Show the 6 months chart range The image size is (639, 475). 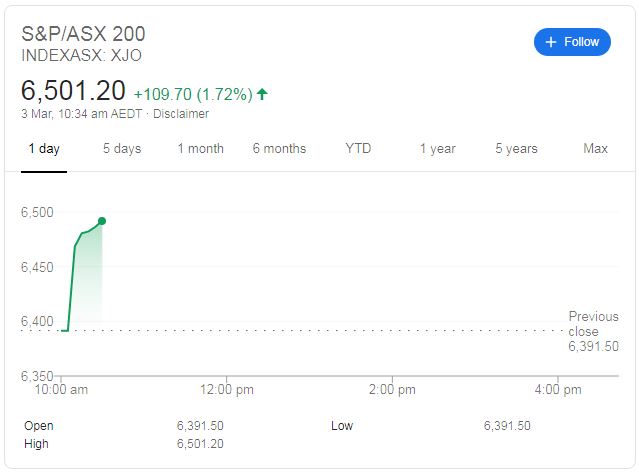click(x=279, y=149)
